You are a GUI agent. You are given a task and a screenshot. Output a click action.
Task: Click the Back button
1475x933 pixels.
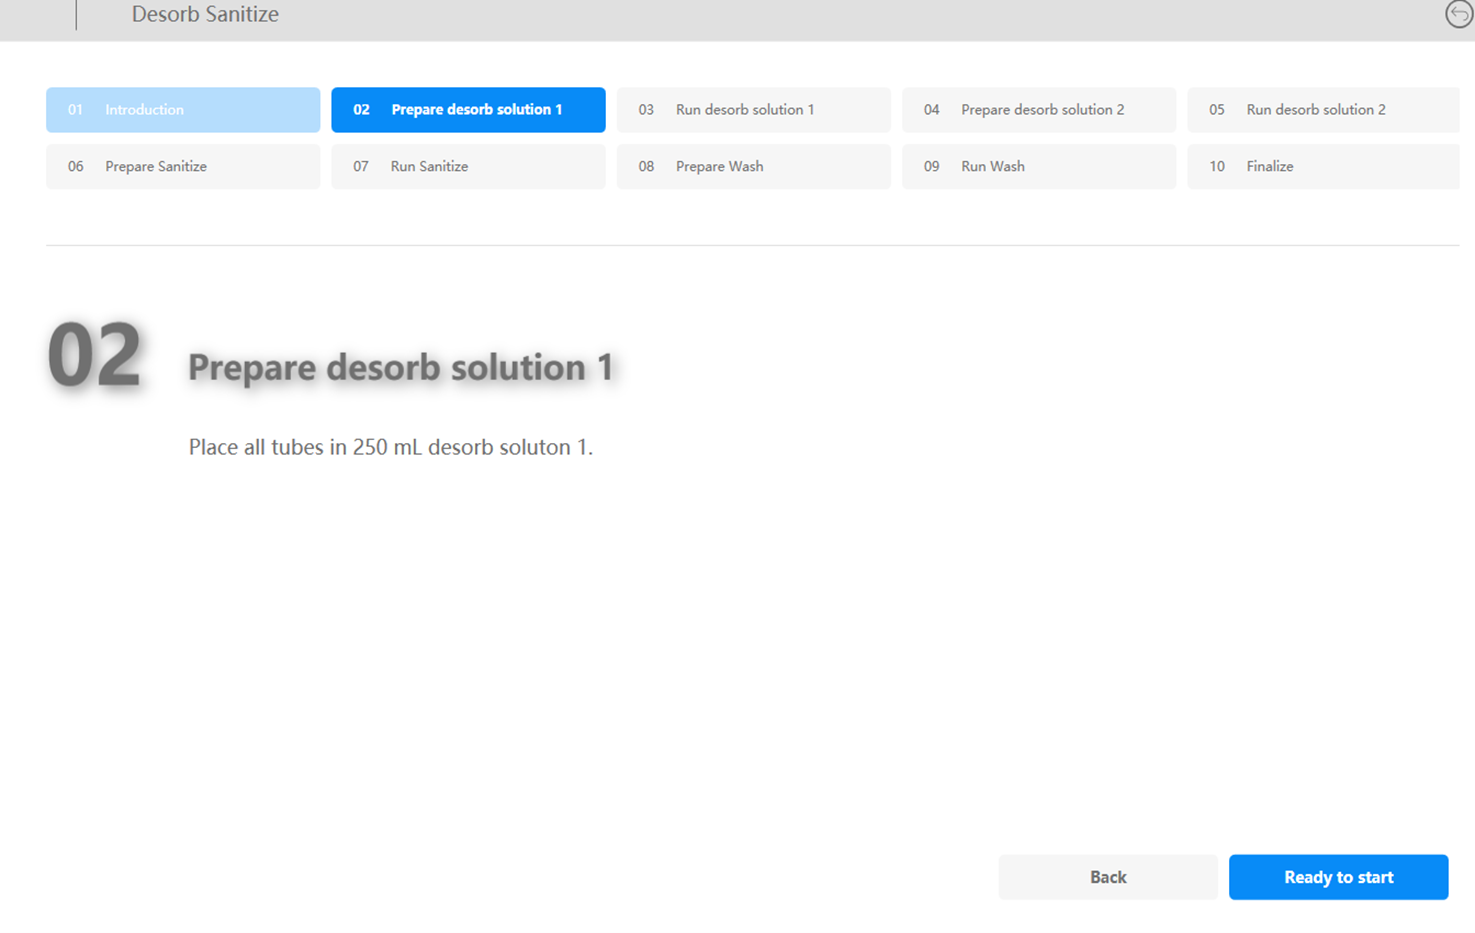click(1107, 877)
